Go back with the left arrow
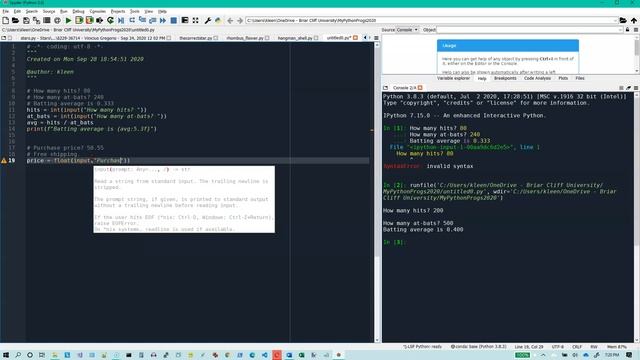Screen dimensions: 640x360 pyautogui.click(x=230, y=20)
